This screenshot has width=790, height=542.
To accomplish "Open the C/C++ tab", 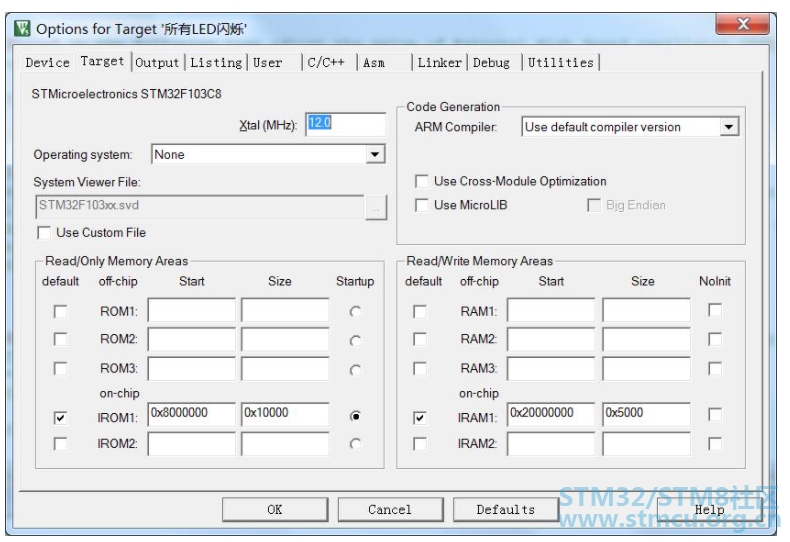I will point(326,62).
